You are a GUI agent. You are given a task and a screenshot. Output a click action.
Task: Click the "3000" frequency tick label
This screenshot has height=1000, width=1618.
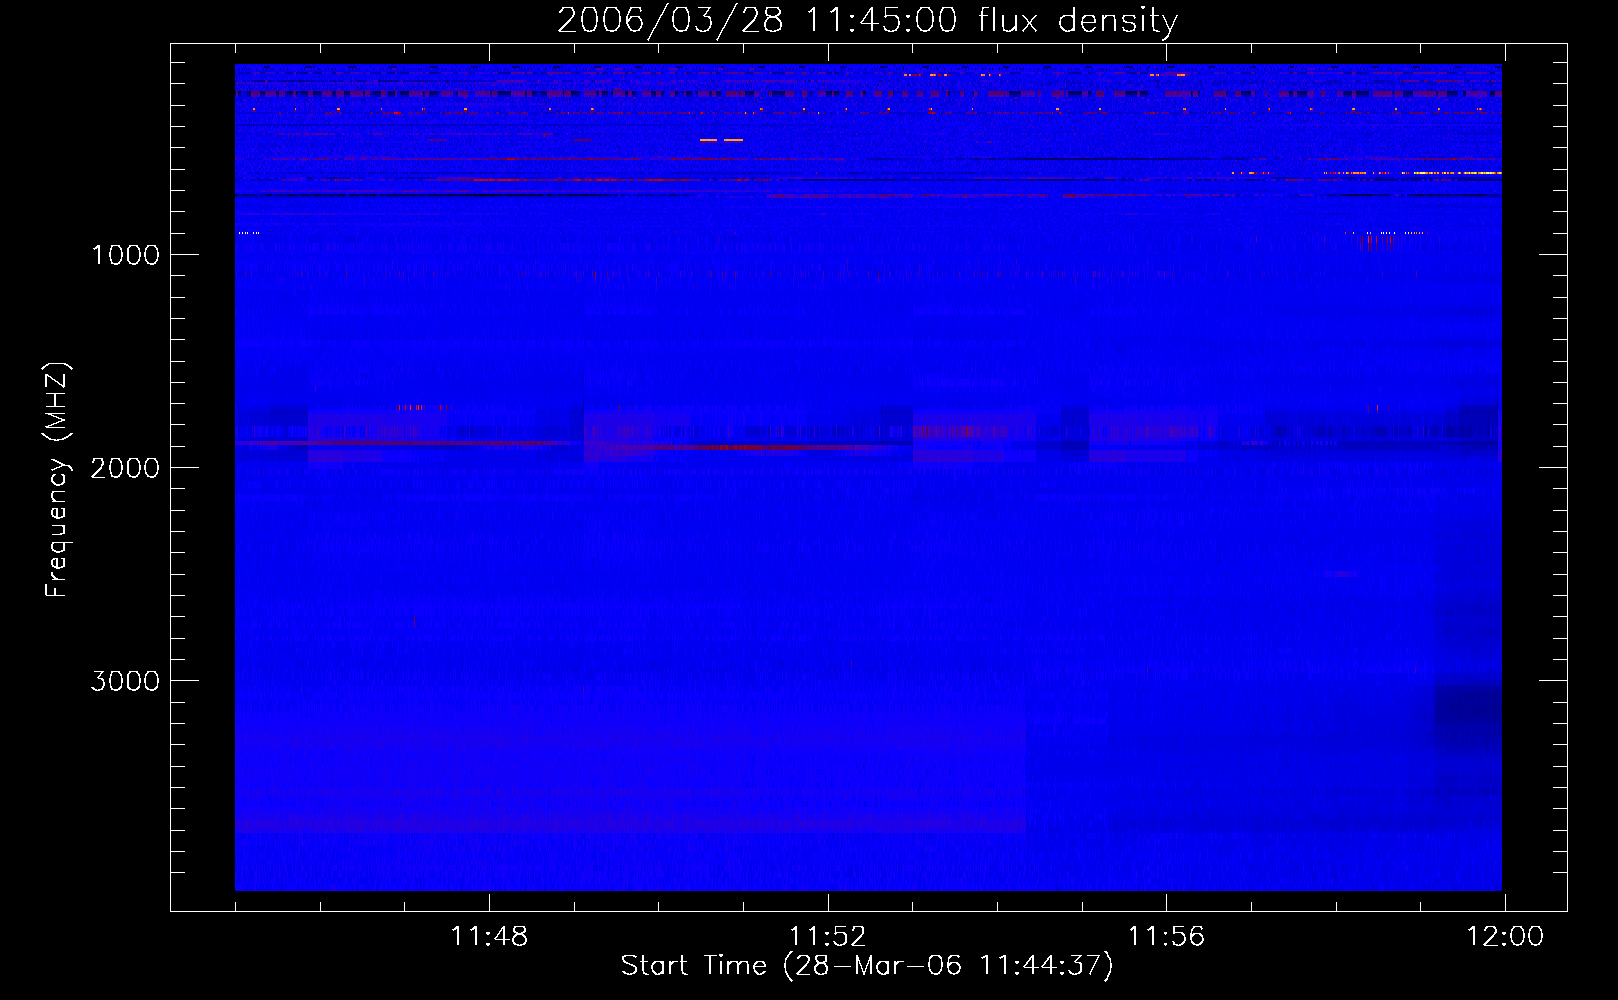(125, 681)
